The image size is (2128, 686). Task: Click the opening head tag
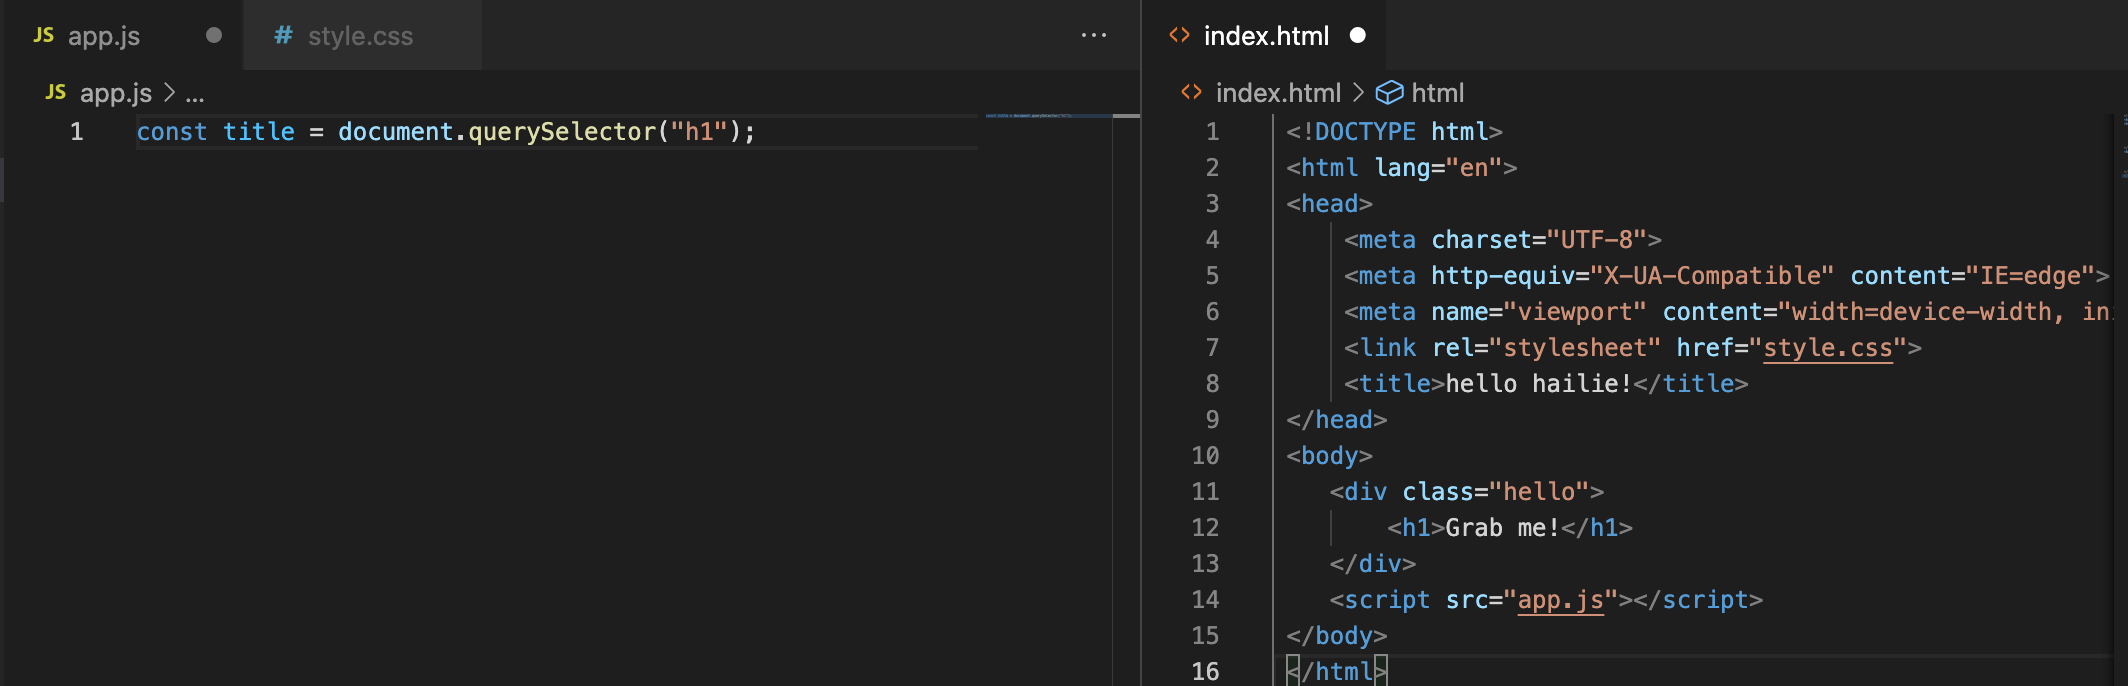pos(1329,204)
